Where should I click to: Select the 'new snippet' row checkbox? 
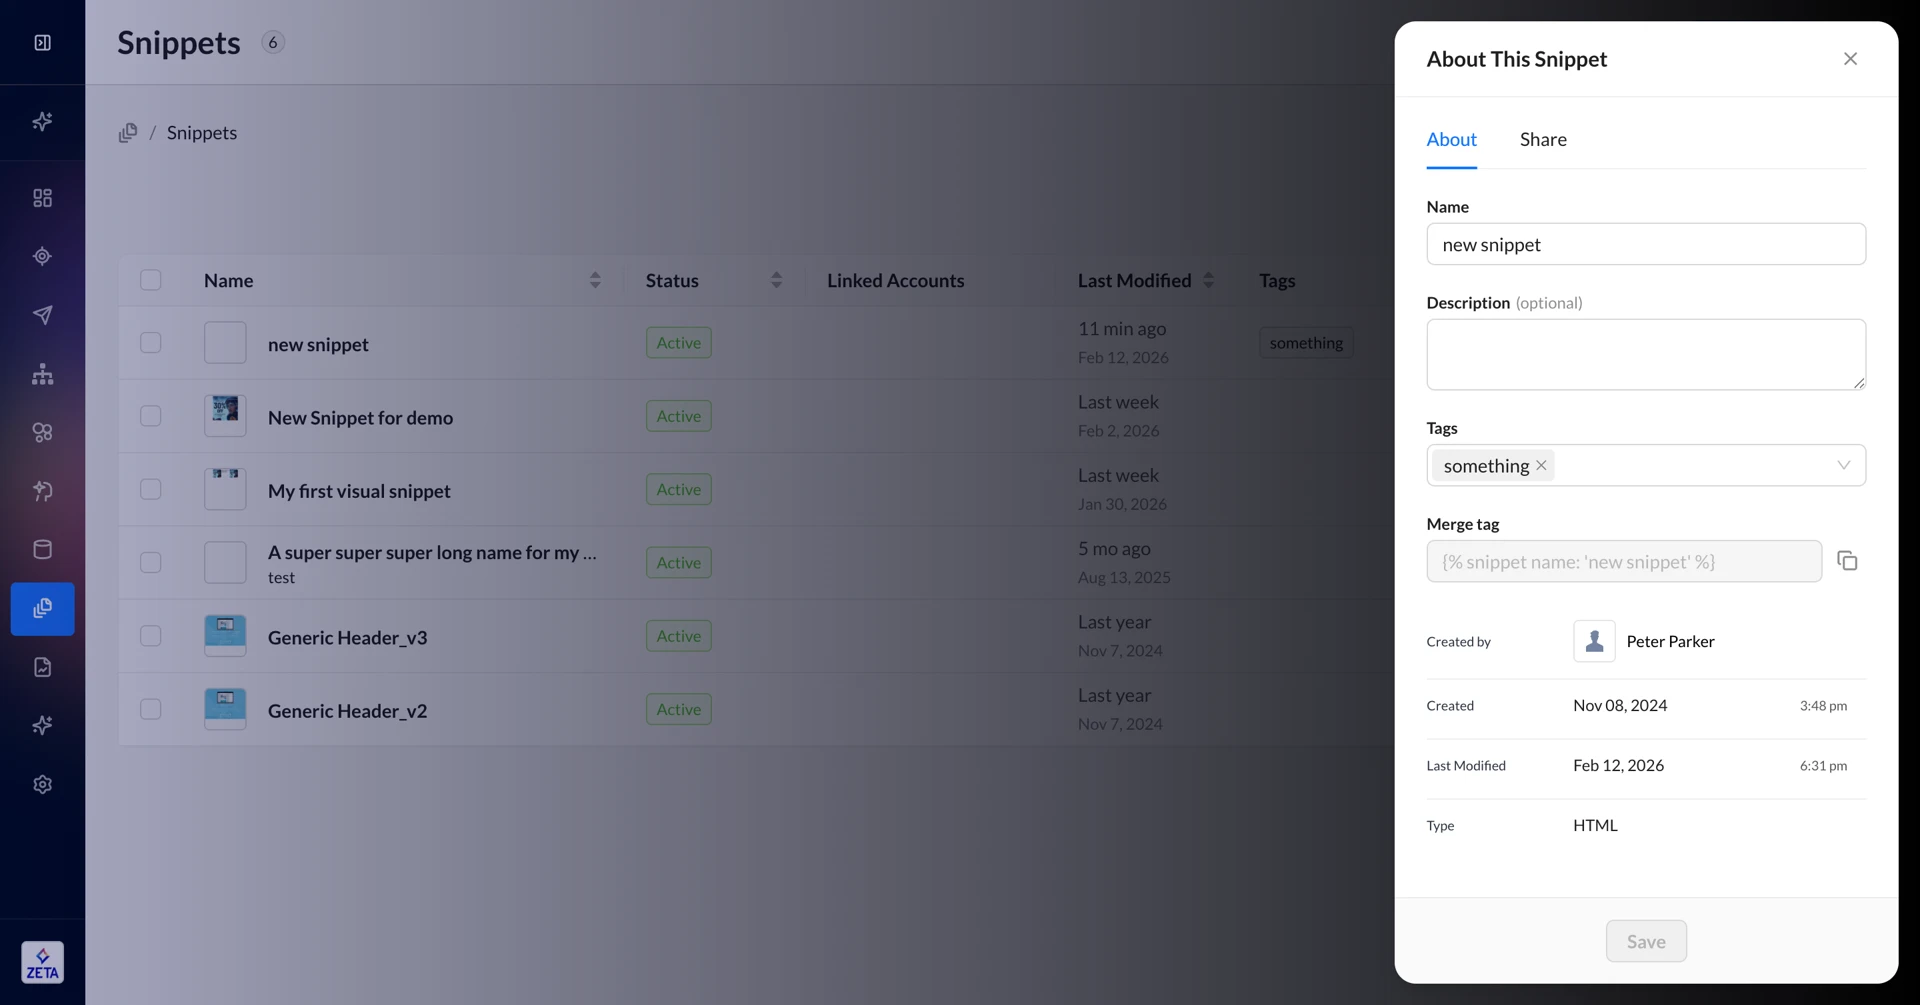tap(151, 343)
